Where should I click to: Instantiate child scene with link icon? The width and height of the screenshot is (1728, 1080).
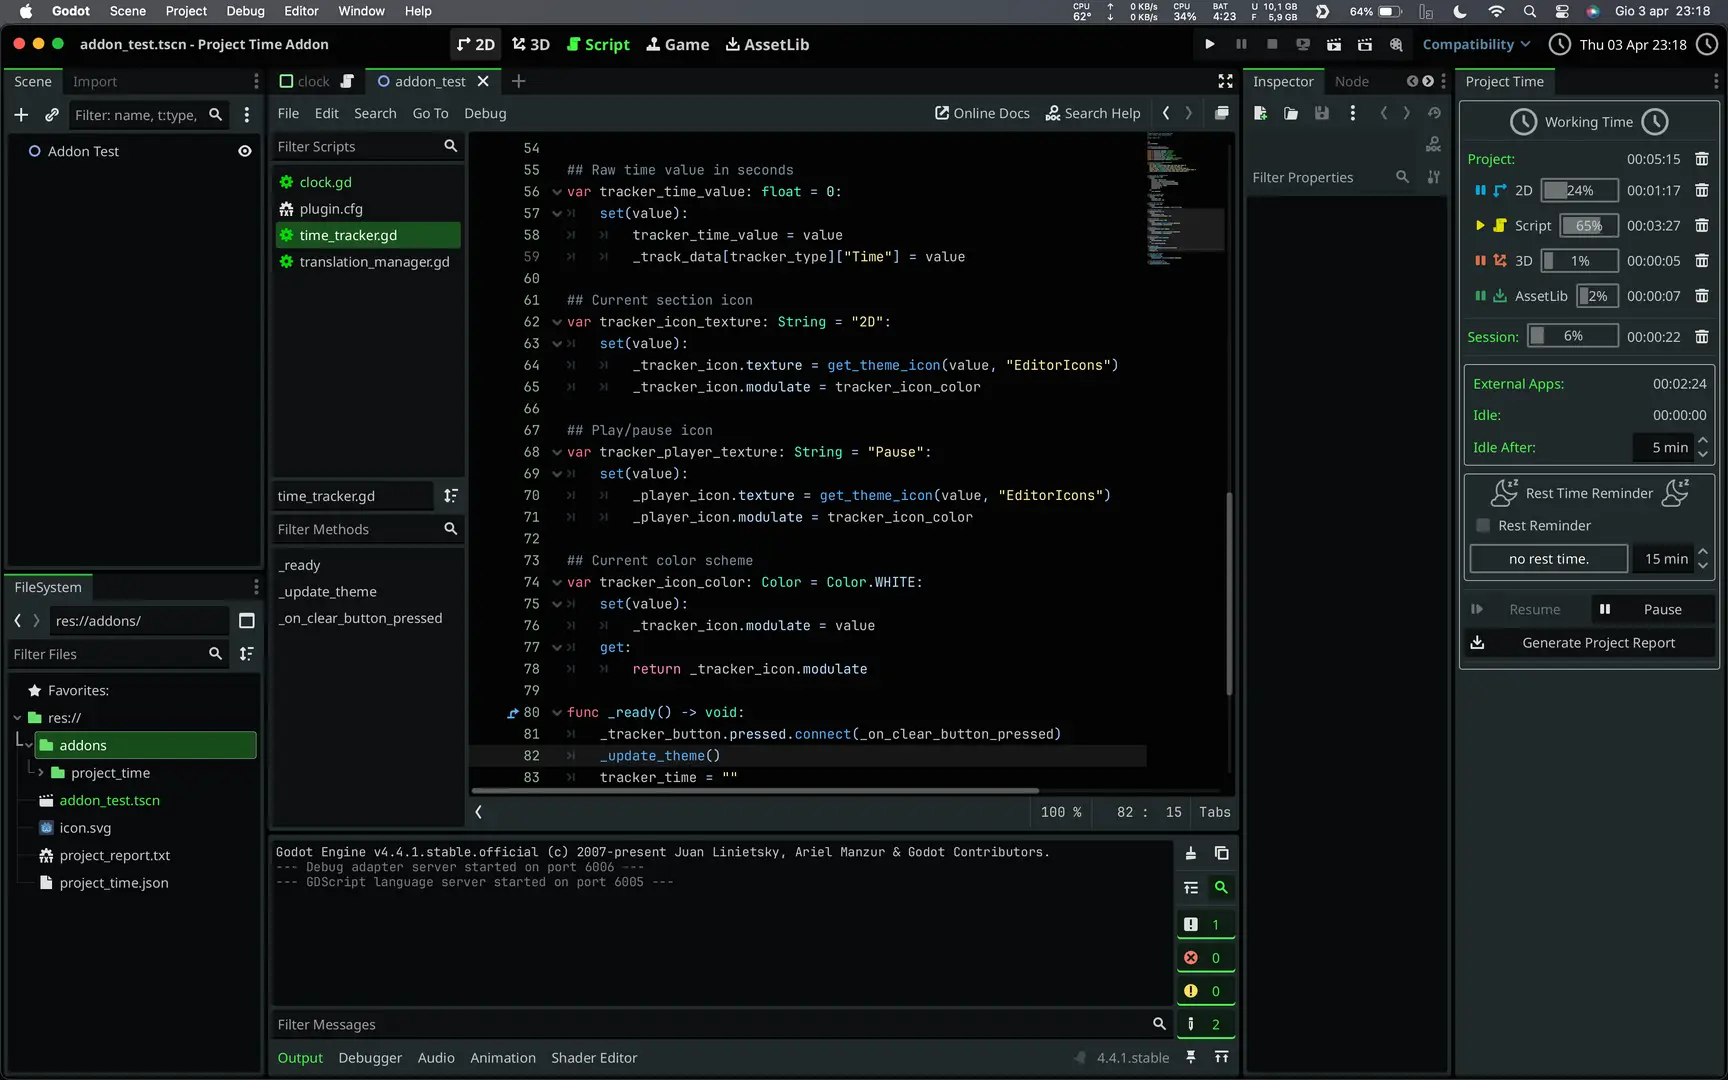coord(52,115)
